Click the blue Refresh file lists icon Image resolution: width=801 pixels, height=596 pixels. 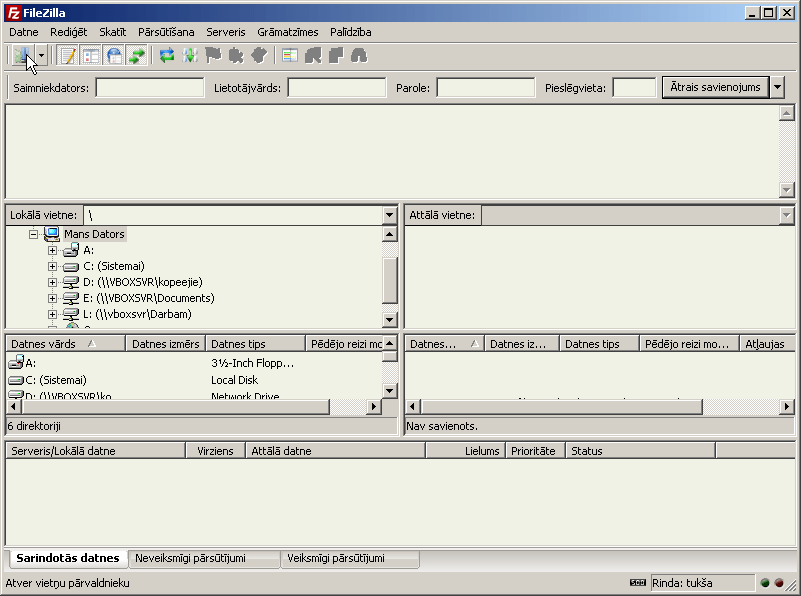pos(167,55)
